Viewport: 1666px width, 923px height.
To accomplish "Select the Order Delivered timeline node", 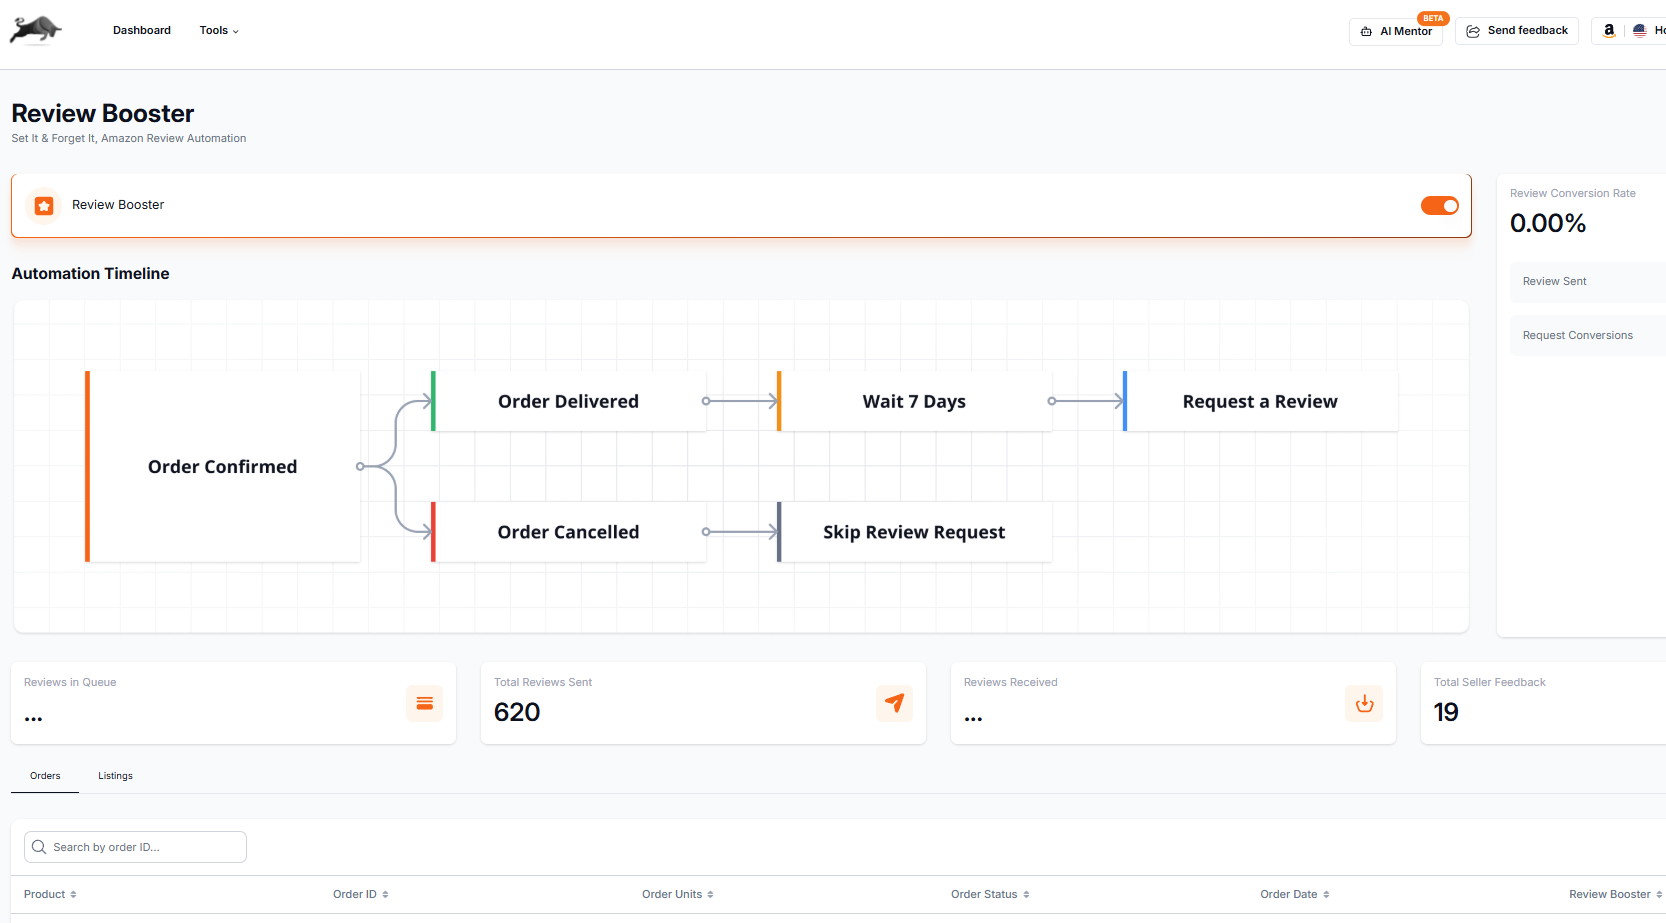I will click(568, 401).
